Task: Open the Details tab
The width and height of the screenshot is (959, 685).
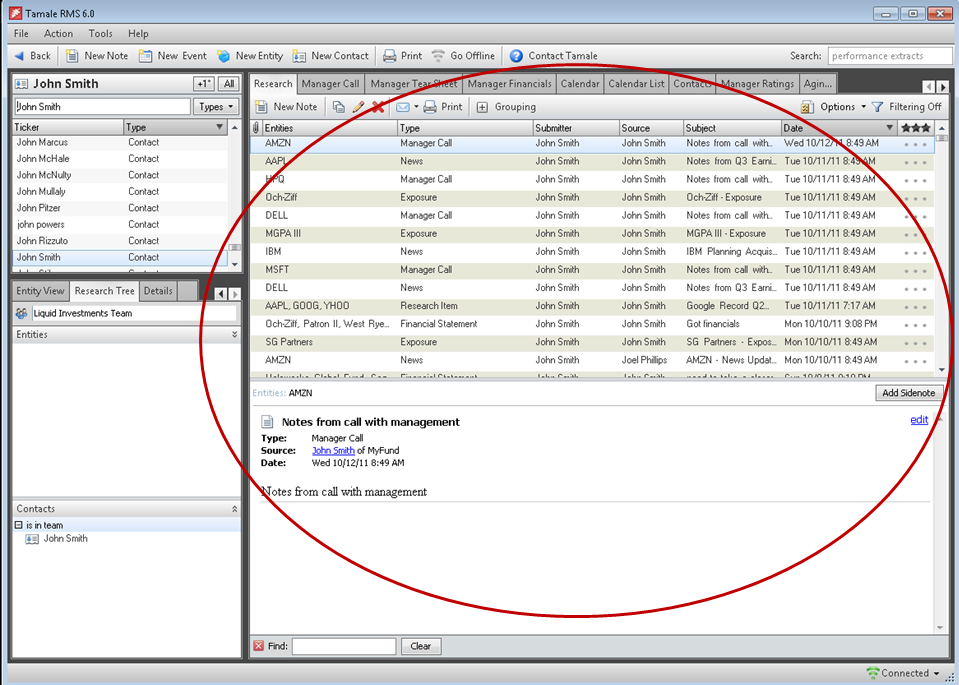Action: 158,291
